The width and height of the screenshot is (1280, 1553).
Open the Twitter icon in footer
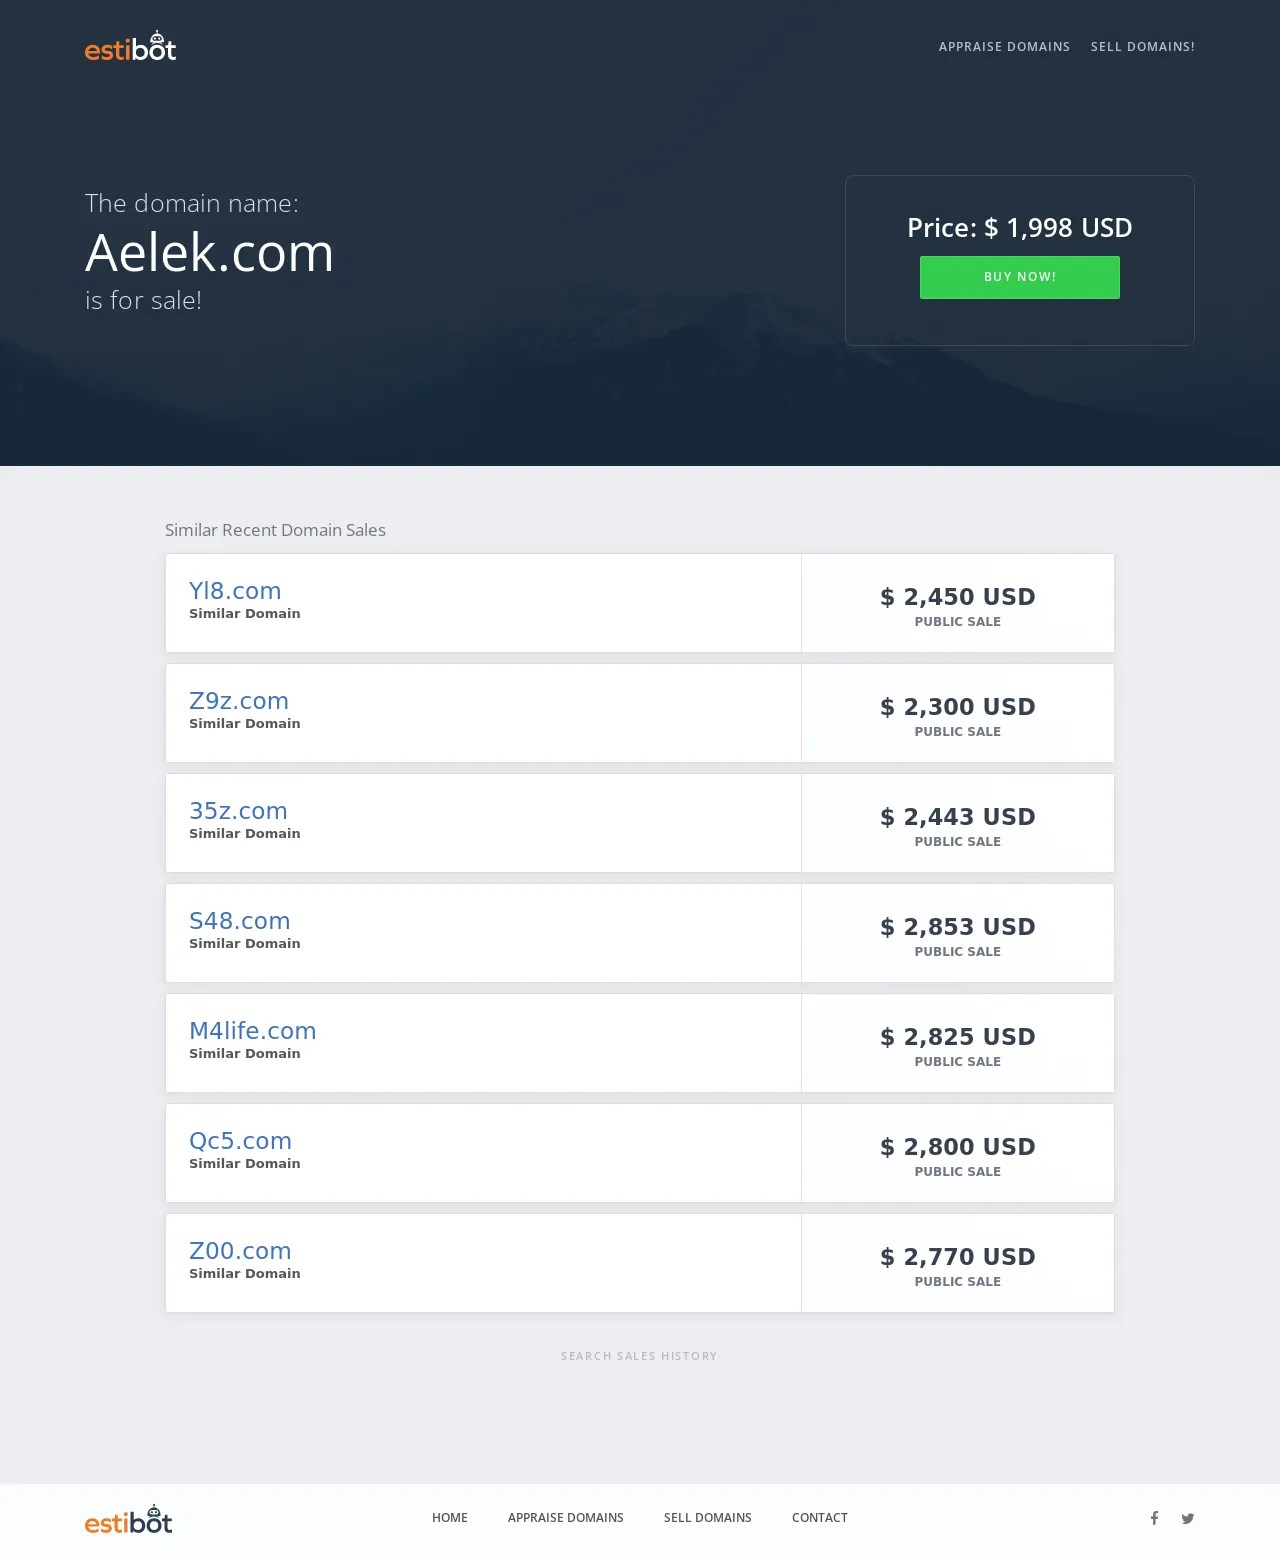[x=1188, y=1518]
